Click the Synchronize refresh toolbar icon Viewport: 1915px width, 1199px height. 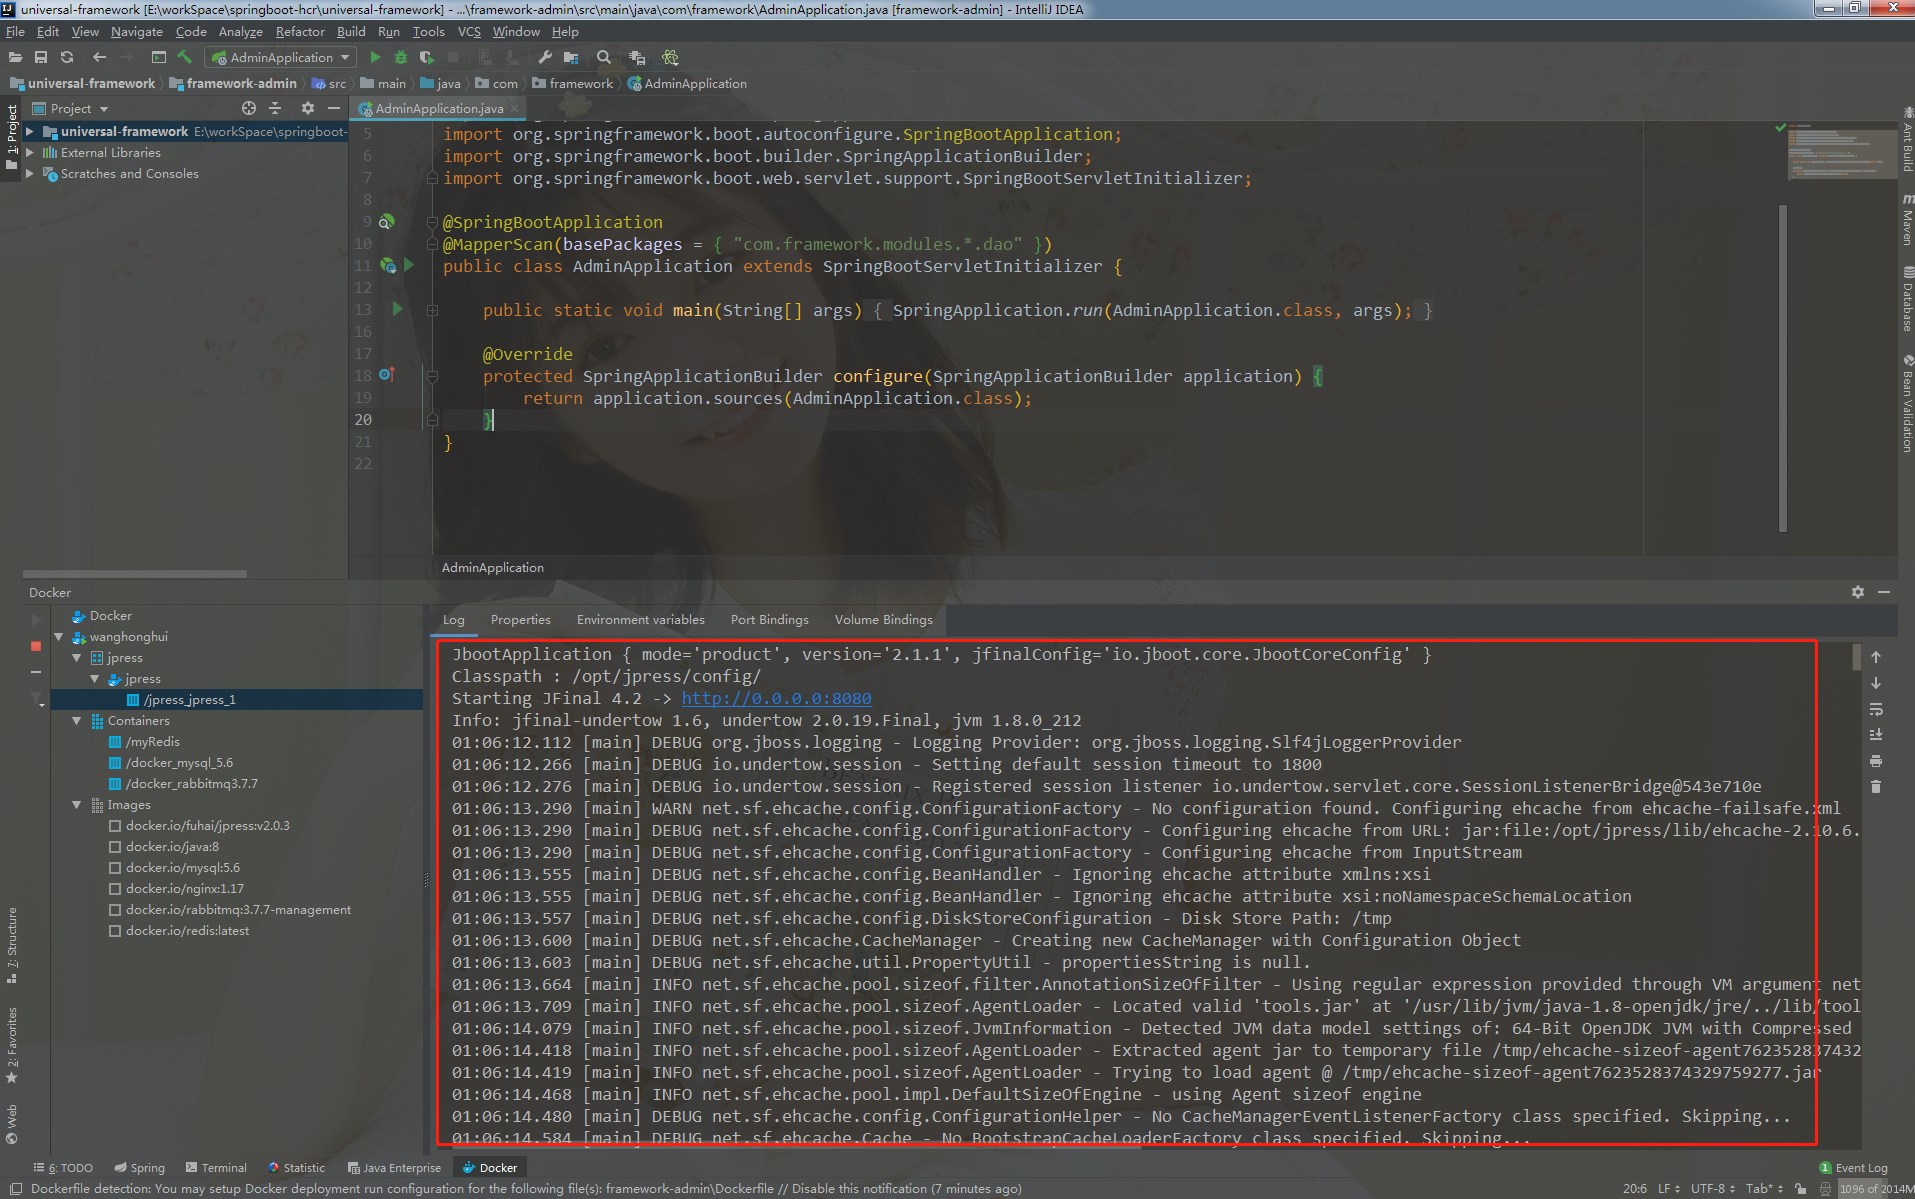pyautogui.click(x=67, y=58)
